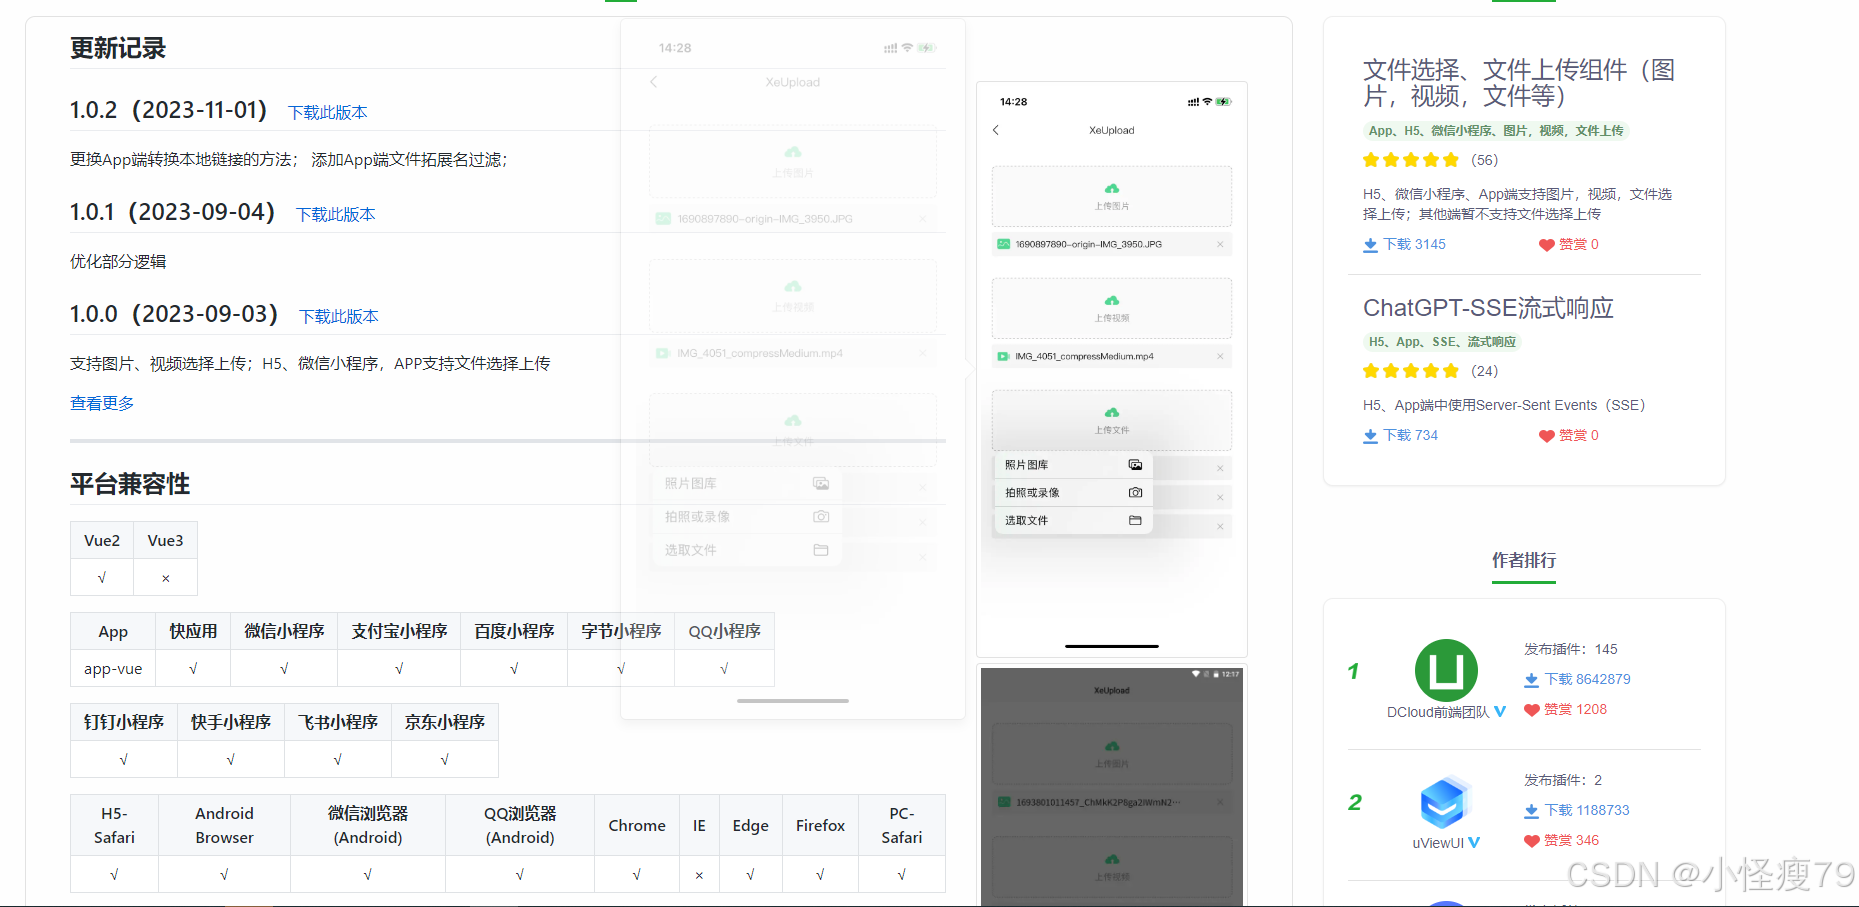Click tag label H5、App、SSE、流式响应

coord(1442,342)
